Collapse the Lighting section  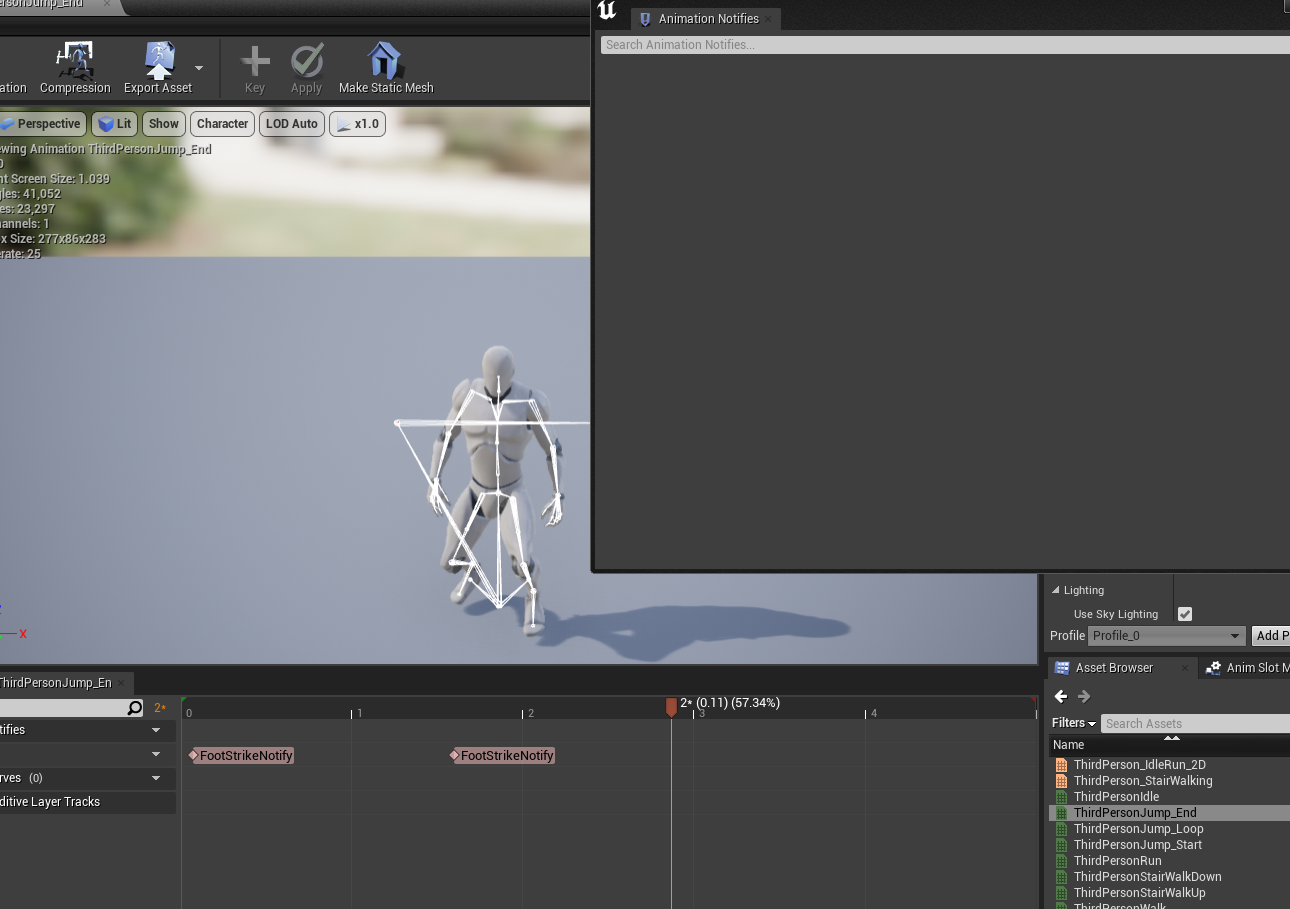point(1056,590)
